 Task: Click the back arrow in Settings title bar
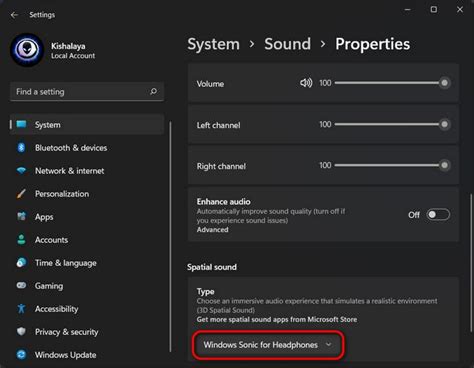pos(14,15)
